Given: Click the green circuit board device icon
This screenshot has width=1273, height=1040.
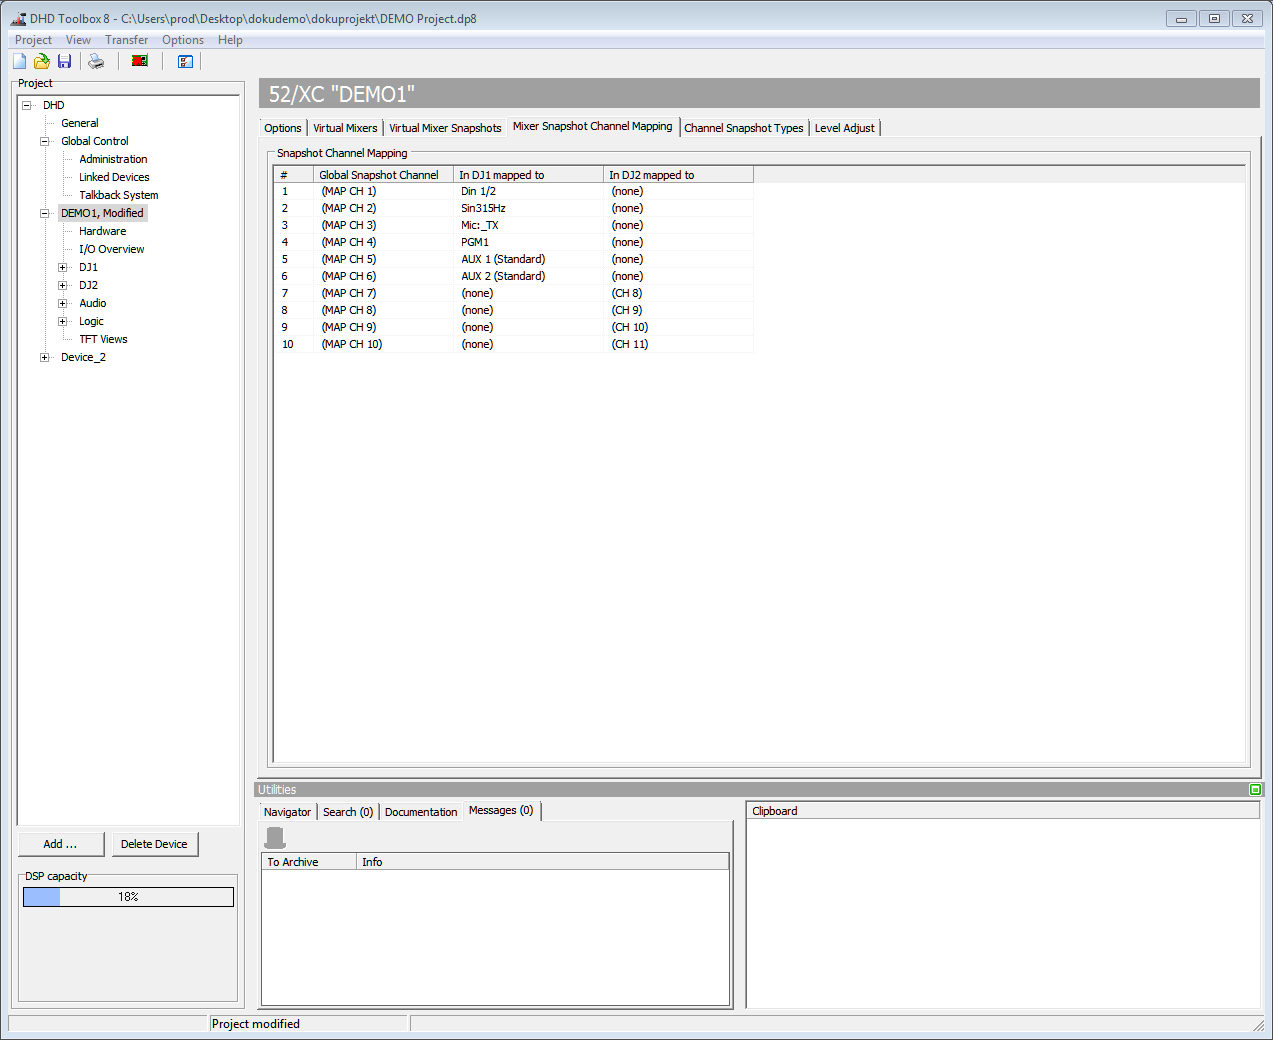Looking at the screenshot, I should tap(140, 62).
